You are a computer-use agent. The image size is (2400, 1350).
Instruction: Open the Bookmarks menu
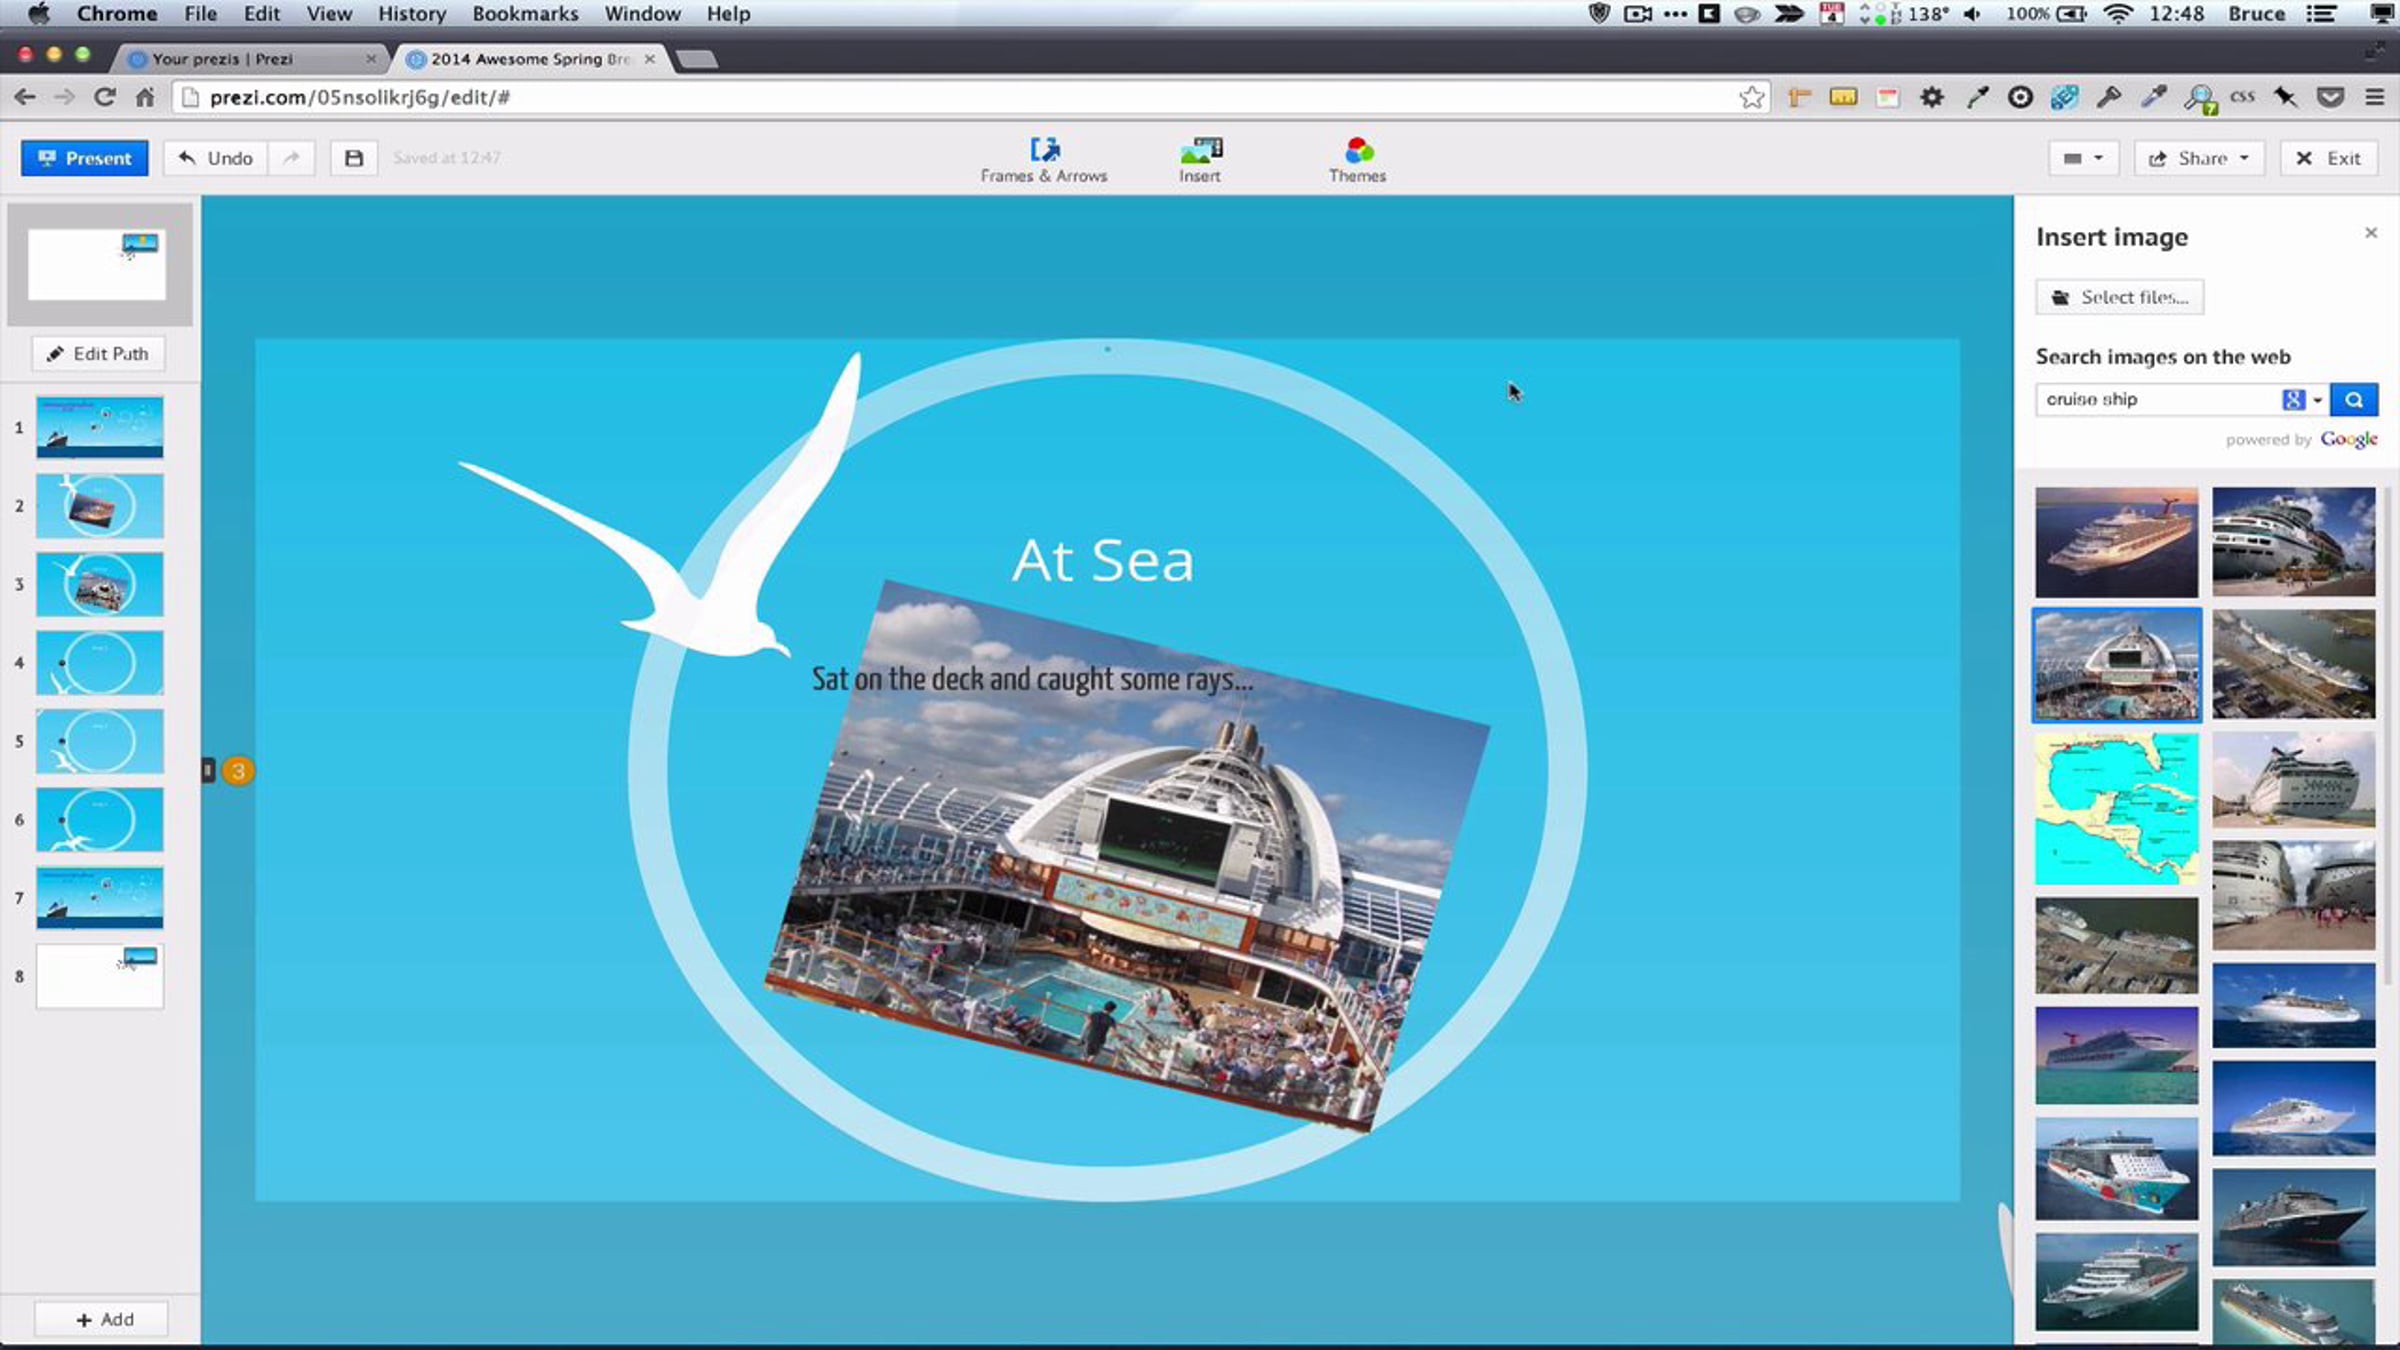pos(525,14)
